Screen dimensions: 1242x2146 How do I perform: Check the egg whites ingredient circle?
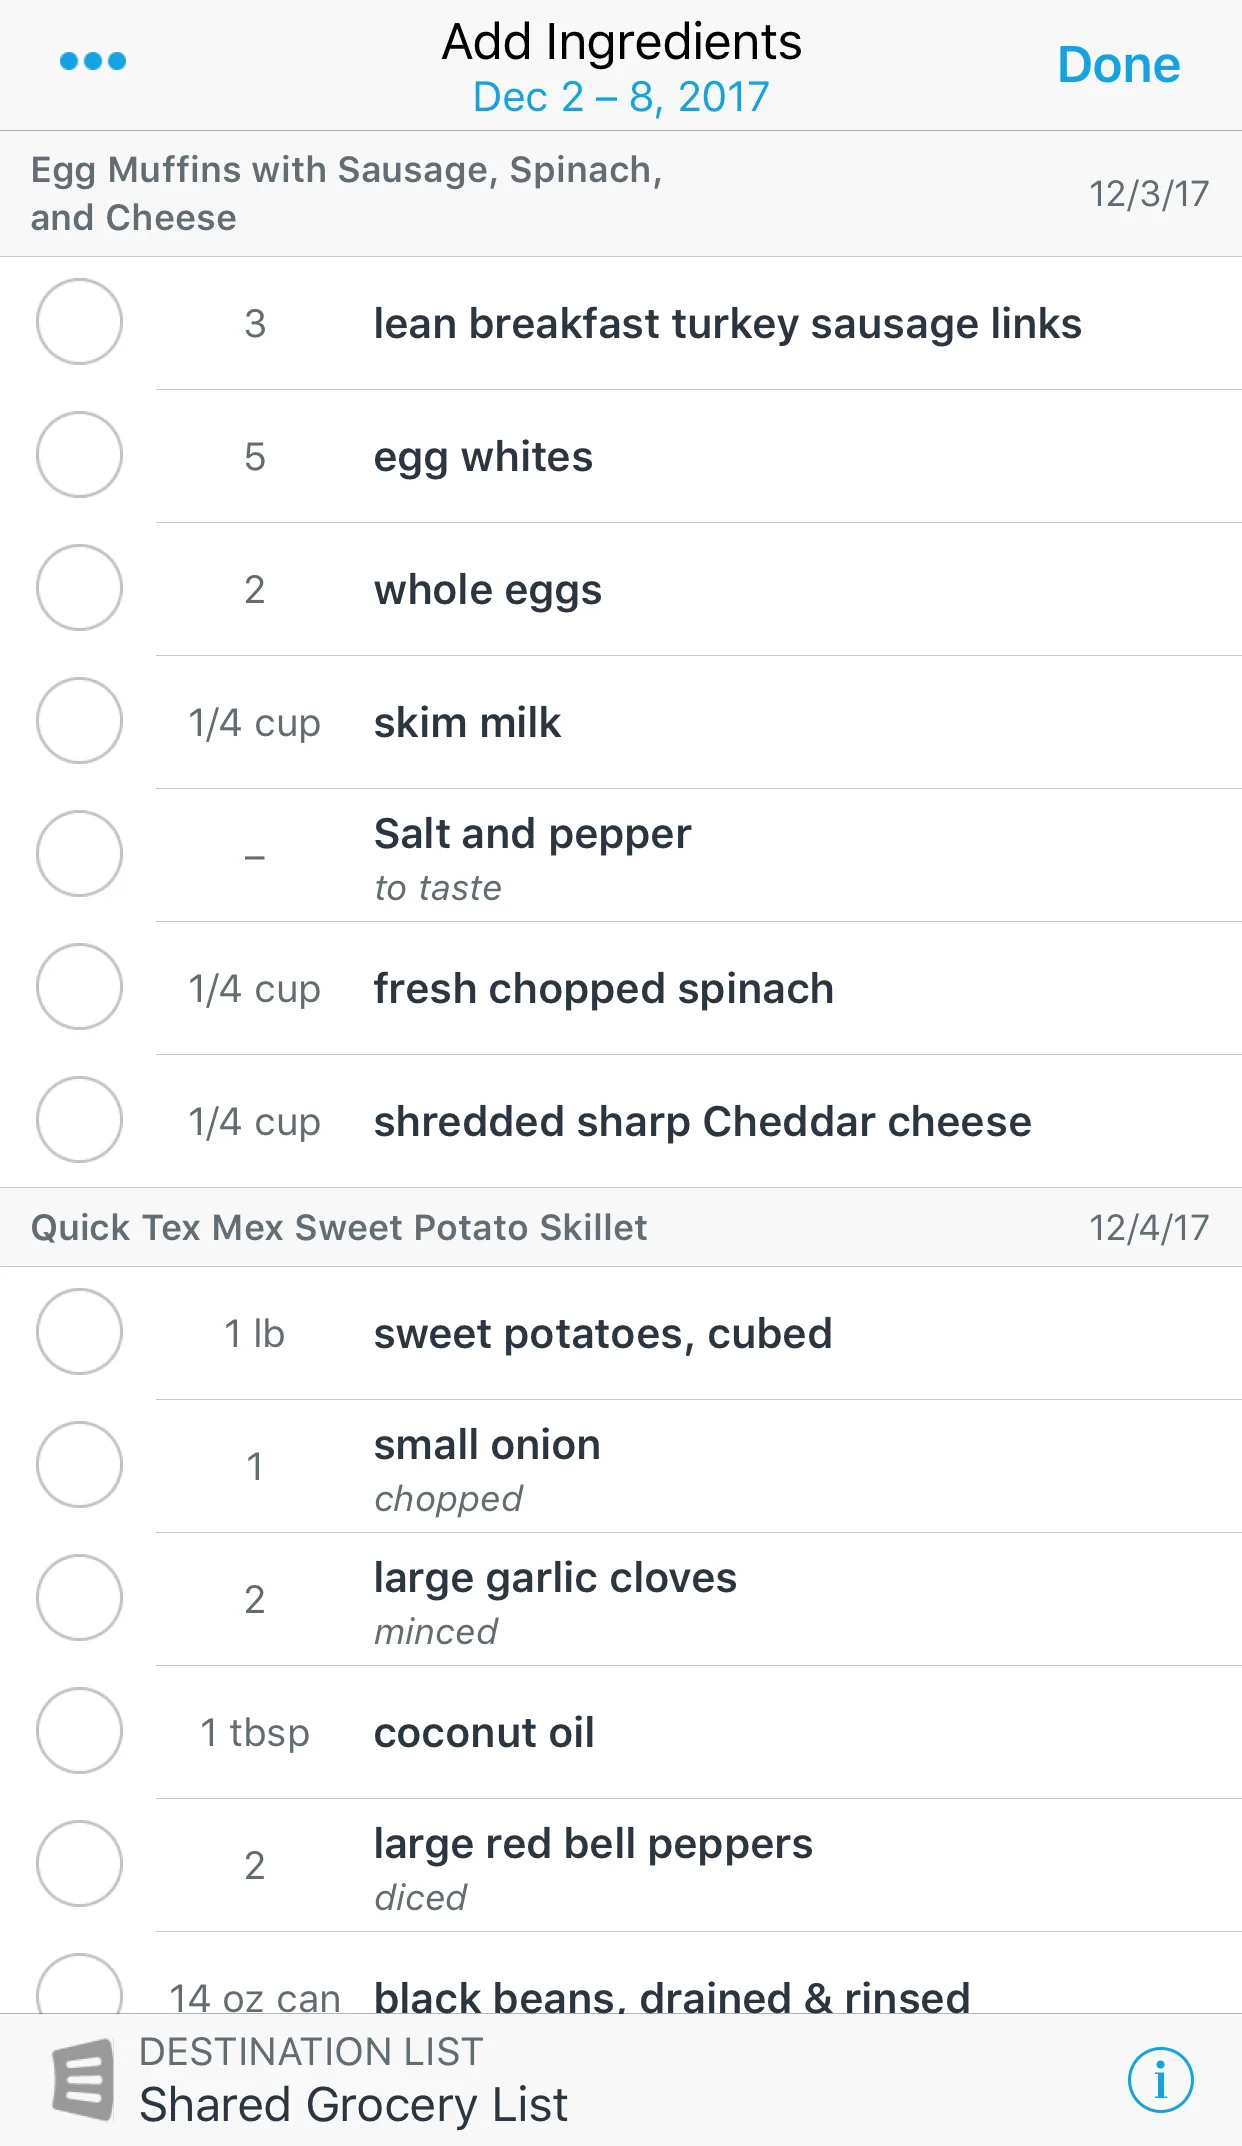tap(79, 455)
